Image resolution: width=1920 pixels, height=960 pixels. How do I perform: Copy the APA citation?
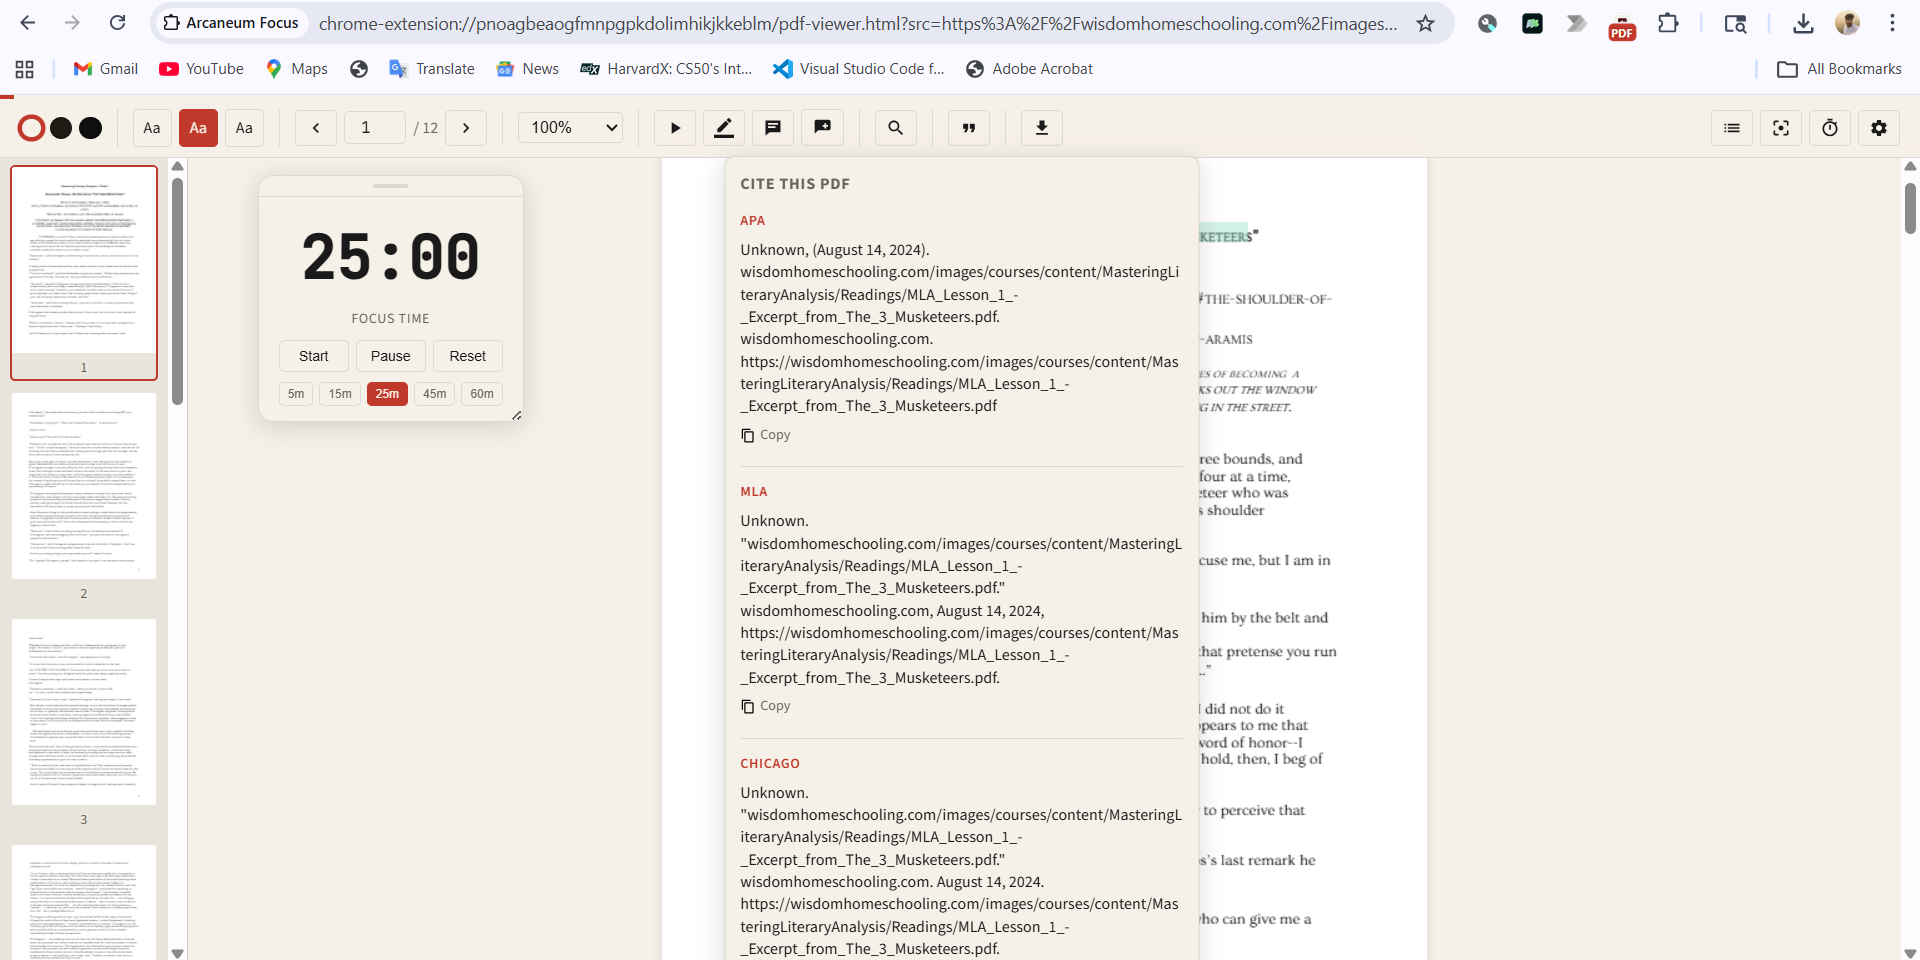click(766, 435)
